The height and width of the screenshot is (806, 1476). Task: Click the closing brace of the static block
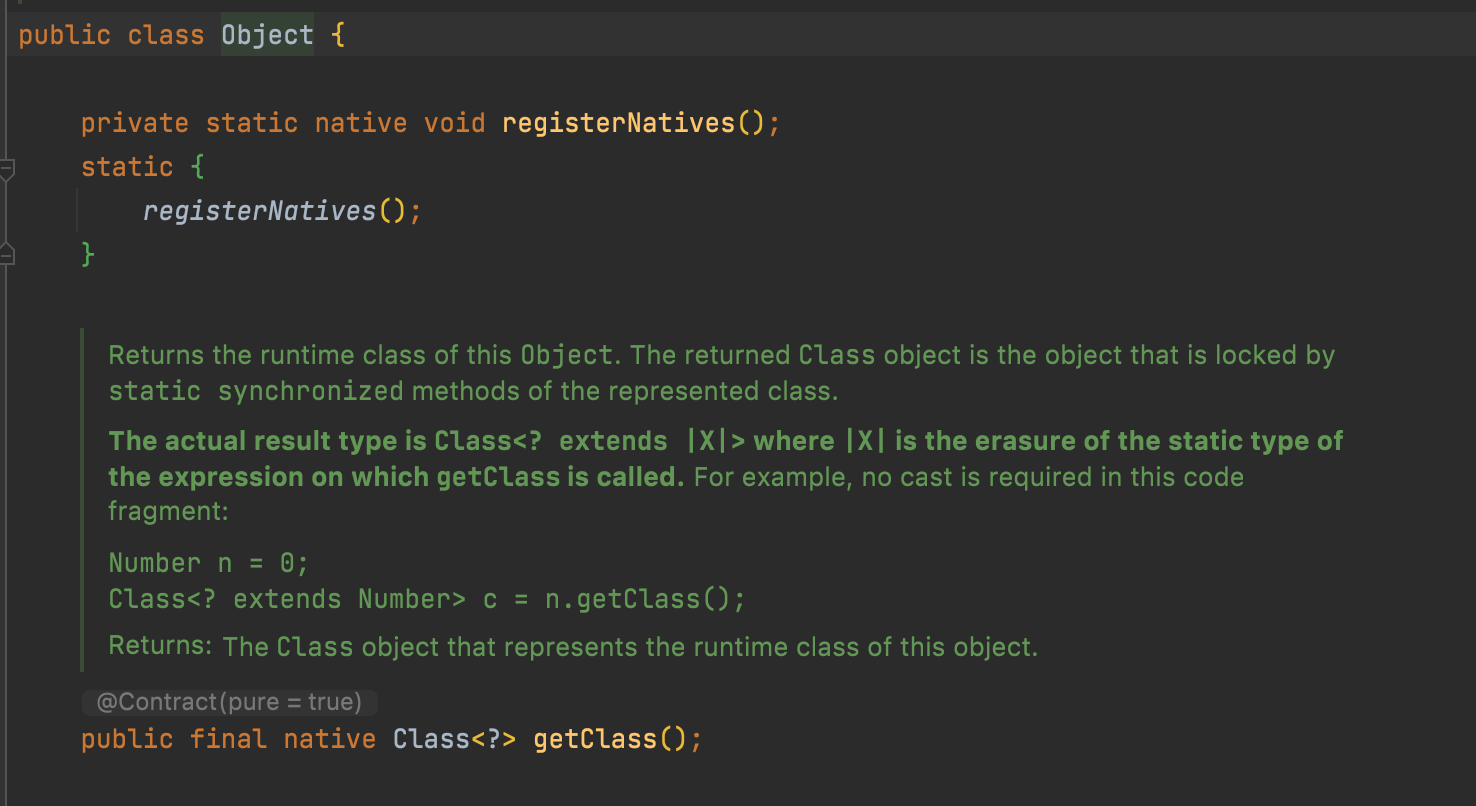pos(88,255)
